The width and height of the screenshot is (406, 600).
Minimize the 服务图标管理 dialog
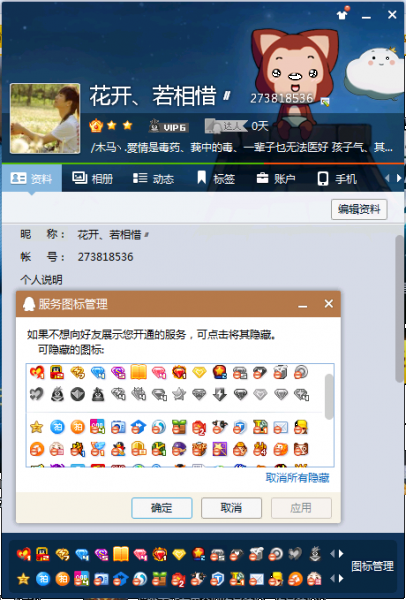click(303, 305)
